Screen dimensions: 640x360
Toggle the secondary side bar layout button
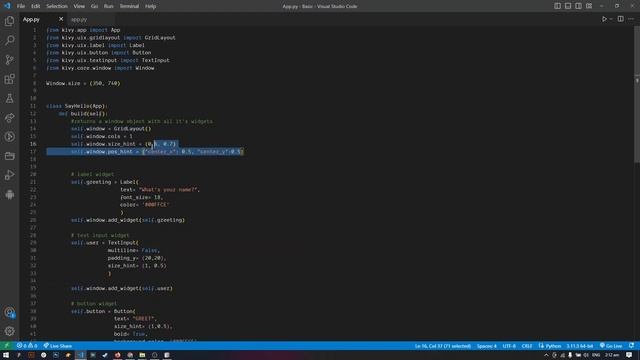pos(578,6)
